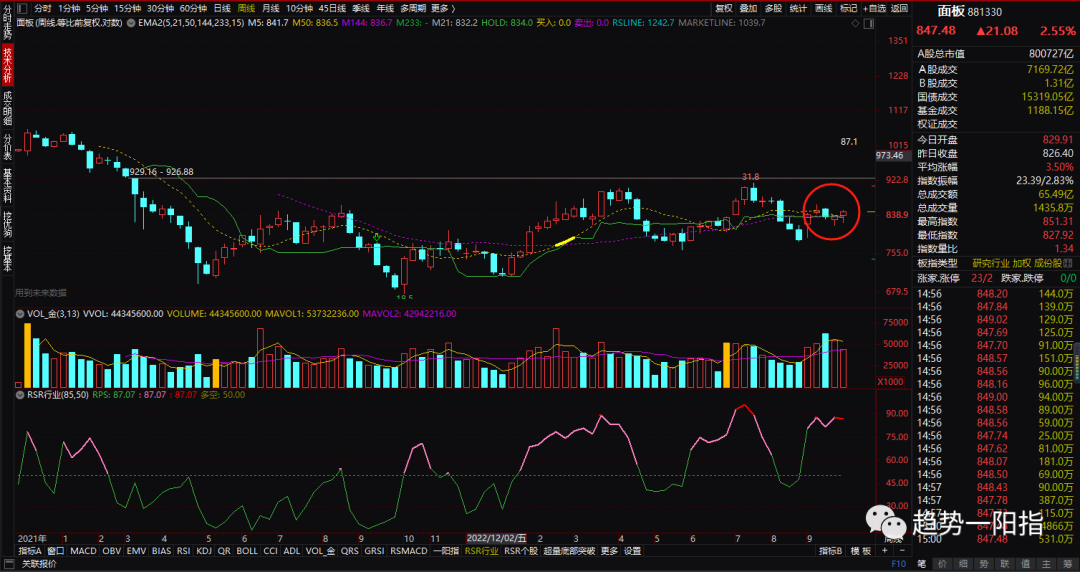Screen dimensions: 1080x572
Task: Select the BIAS indicator tab
Action: (x=161, y=551)
